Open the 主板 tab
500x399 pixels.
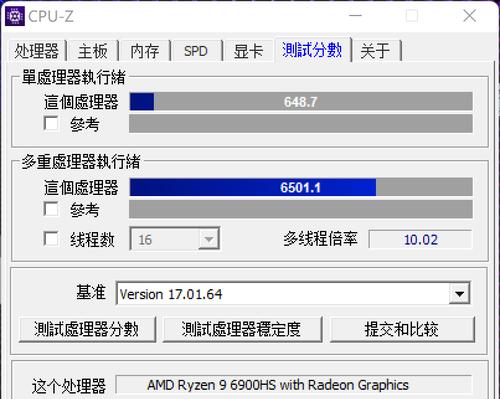pyautogui.click(x=93, y=51)
